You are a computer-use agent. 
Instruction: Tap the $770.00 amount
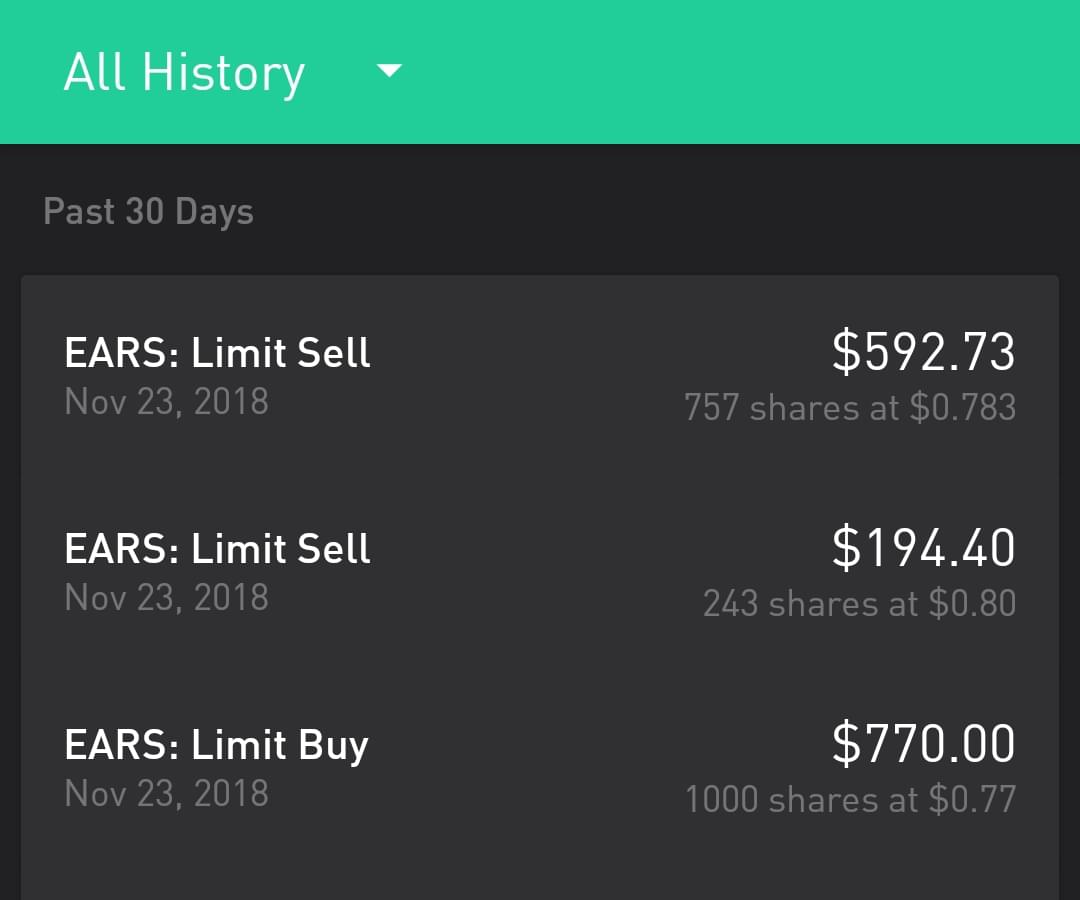point(923,745)
